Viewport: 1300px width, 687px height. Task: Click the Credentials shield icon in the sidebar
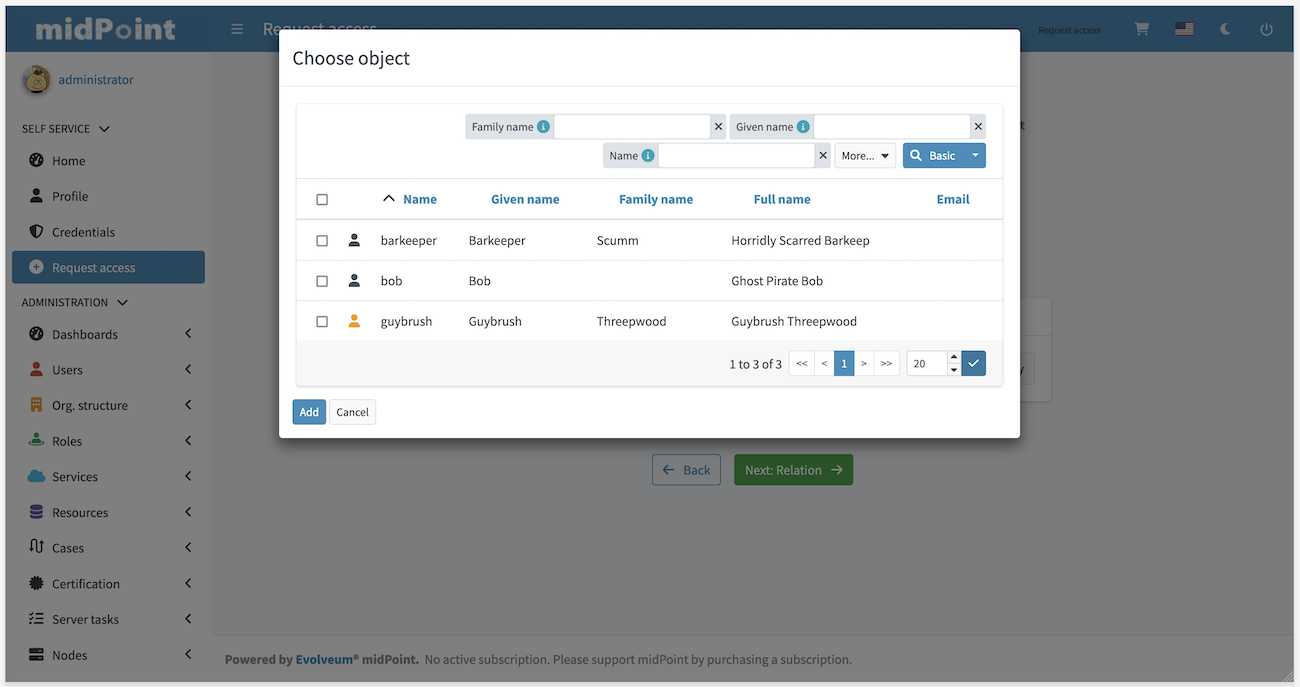point(37,231)
